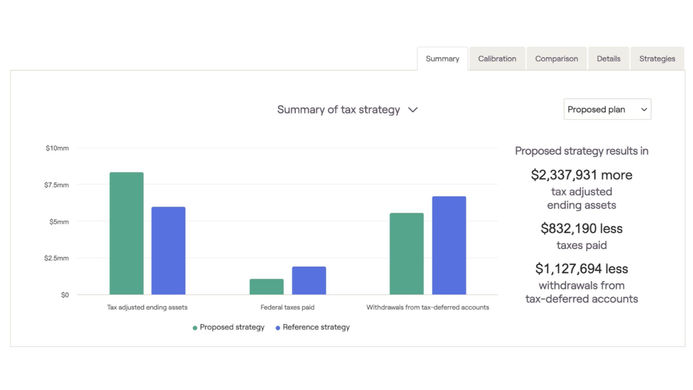Toggle Reference strategy legend entry
The width and height of the screenshot is (693, 390).
312,327
